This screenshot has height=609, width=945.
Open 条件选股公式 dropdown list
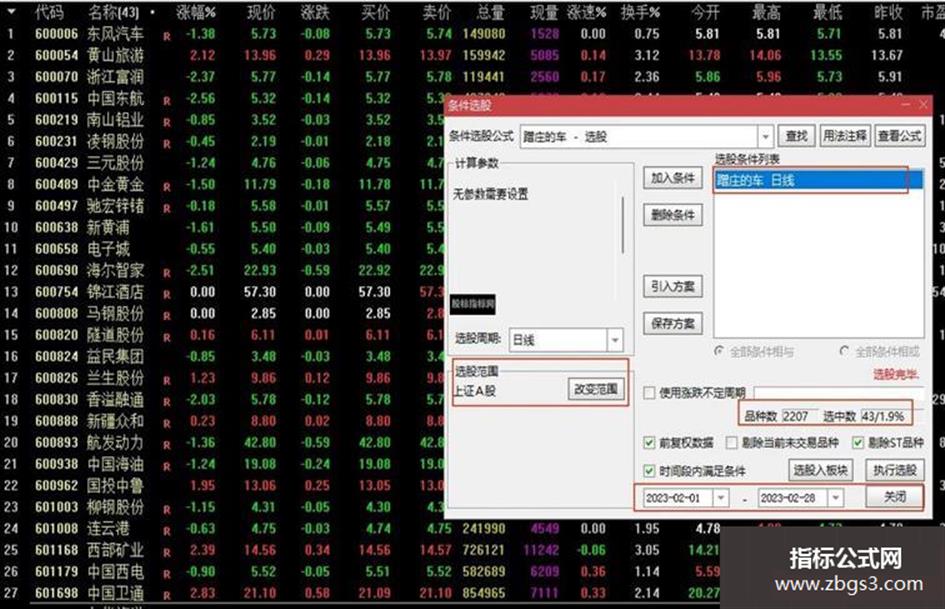(765, 137)
